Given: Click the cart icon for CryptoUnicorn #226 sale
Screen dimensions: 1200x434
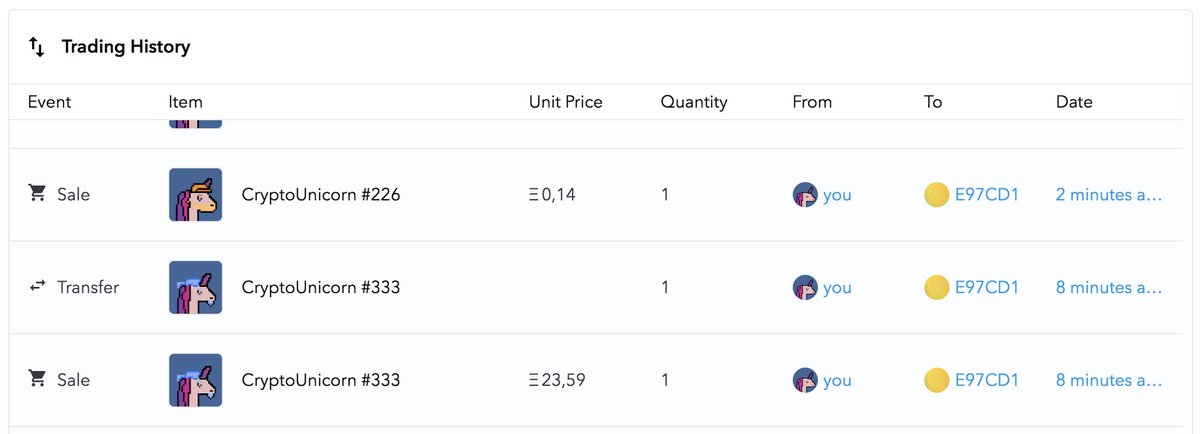Looking at the screenshot, I should (37, 194).
